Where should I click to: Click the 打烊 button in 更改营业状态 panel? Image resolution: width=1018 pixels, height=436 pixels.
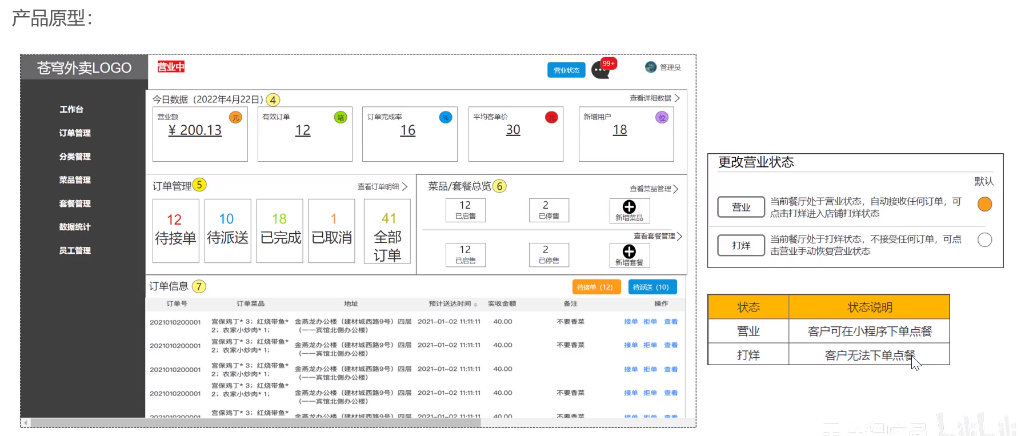click(741, 246)
